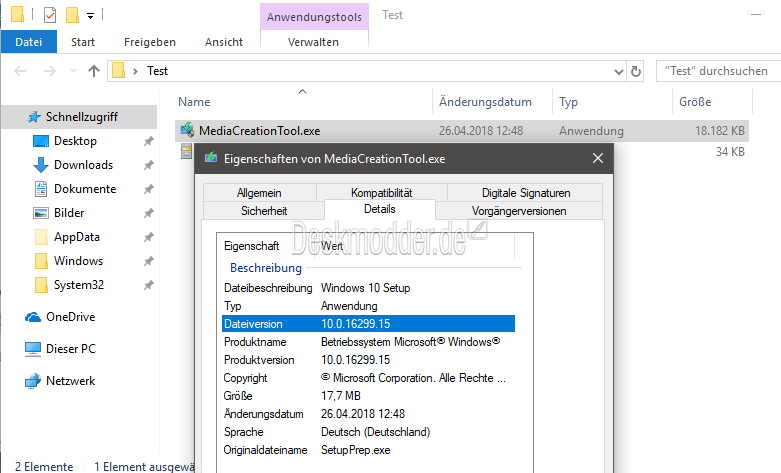Open the Sicherheit tab
The width and height of the screenshot is (781, 473).
coord(264,211)
